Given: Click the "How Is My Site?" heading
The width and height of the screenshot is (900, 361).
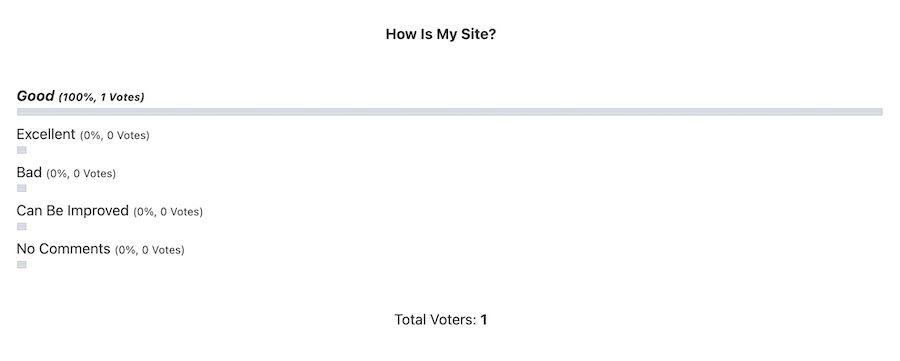Looking at the screenshot, I should point(441,34).
